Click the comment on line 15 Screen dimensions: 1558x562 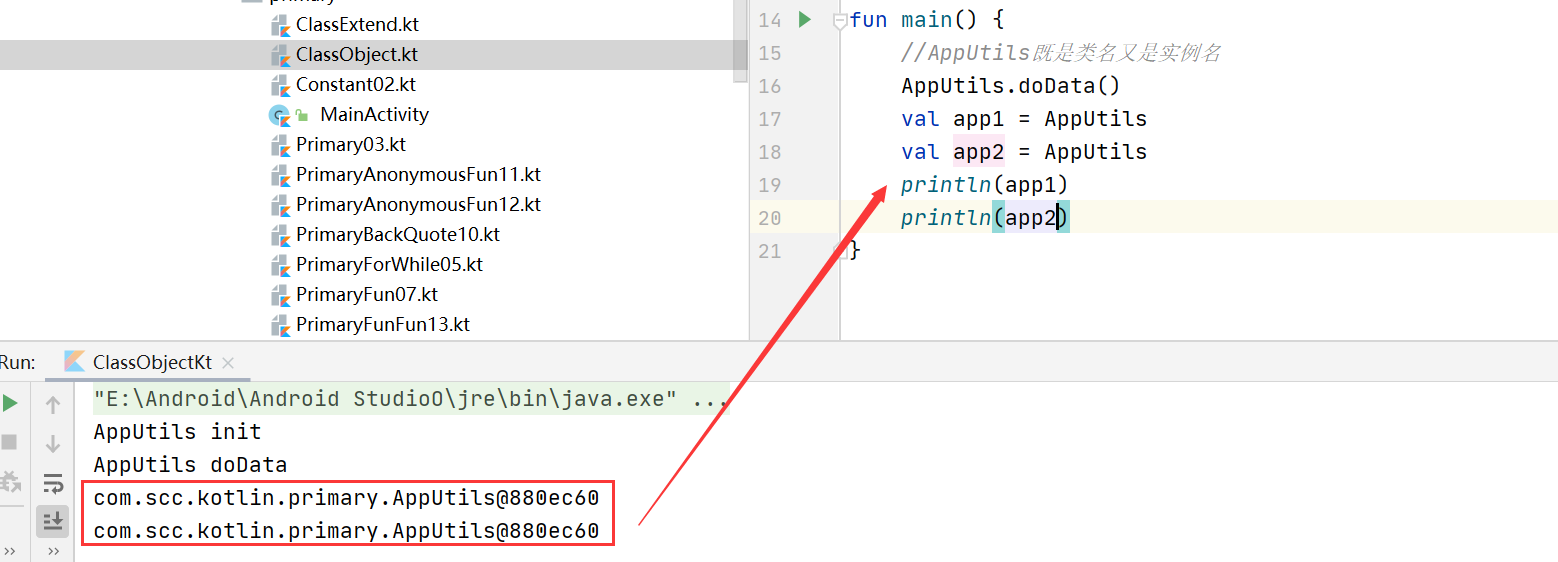pos(1061,53)
